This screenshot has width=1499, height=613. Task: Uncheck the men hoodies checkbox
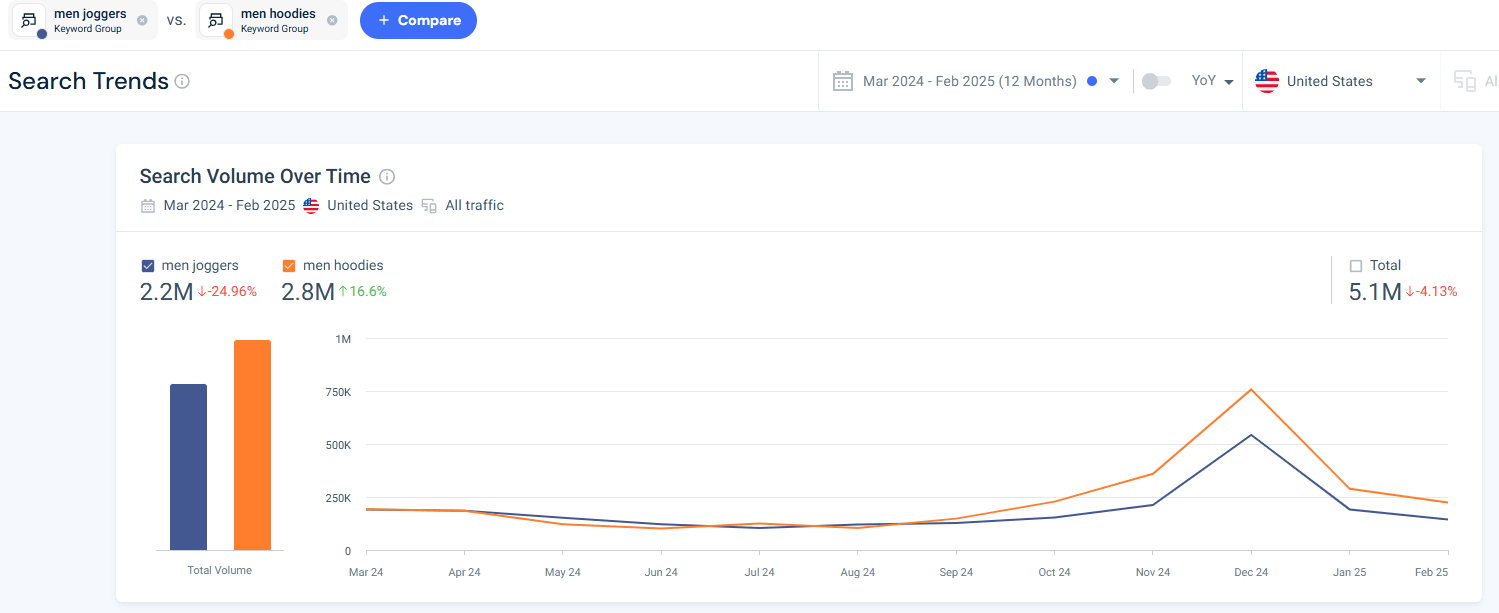click(x=289, y=266)
